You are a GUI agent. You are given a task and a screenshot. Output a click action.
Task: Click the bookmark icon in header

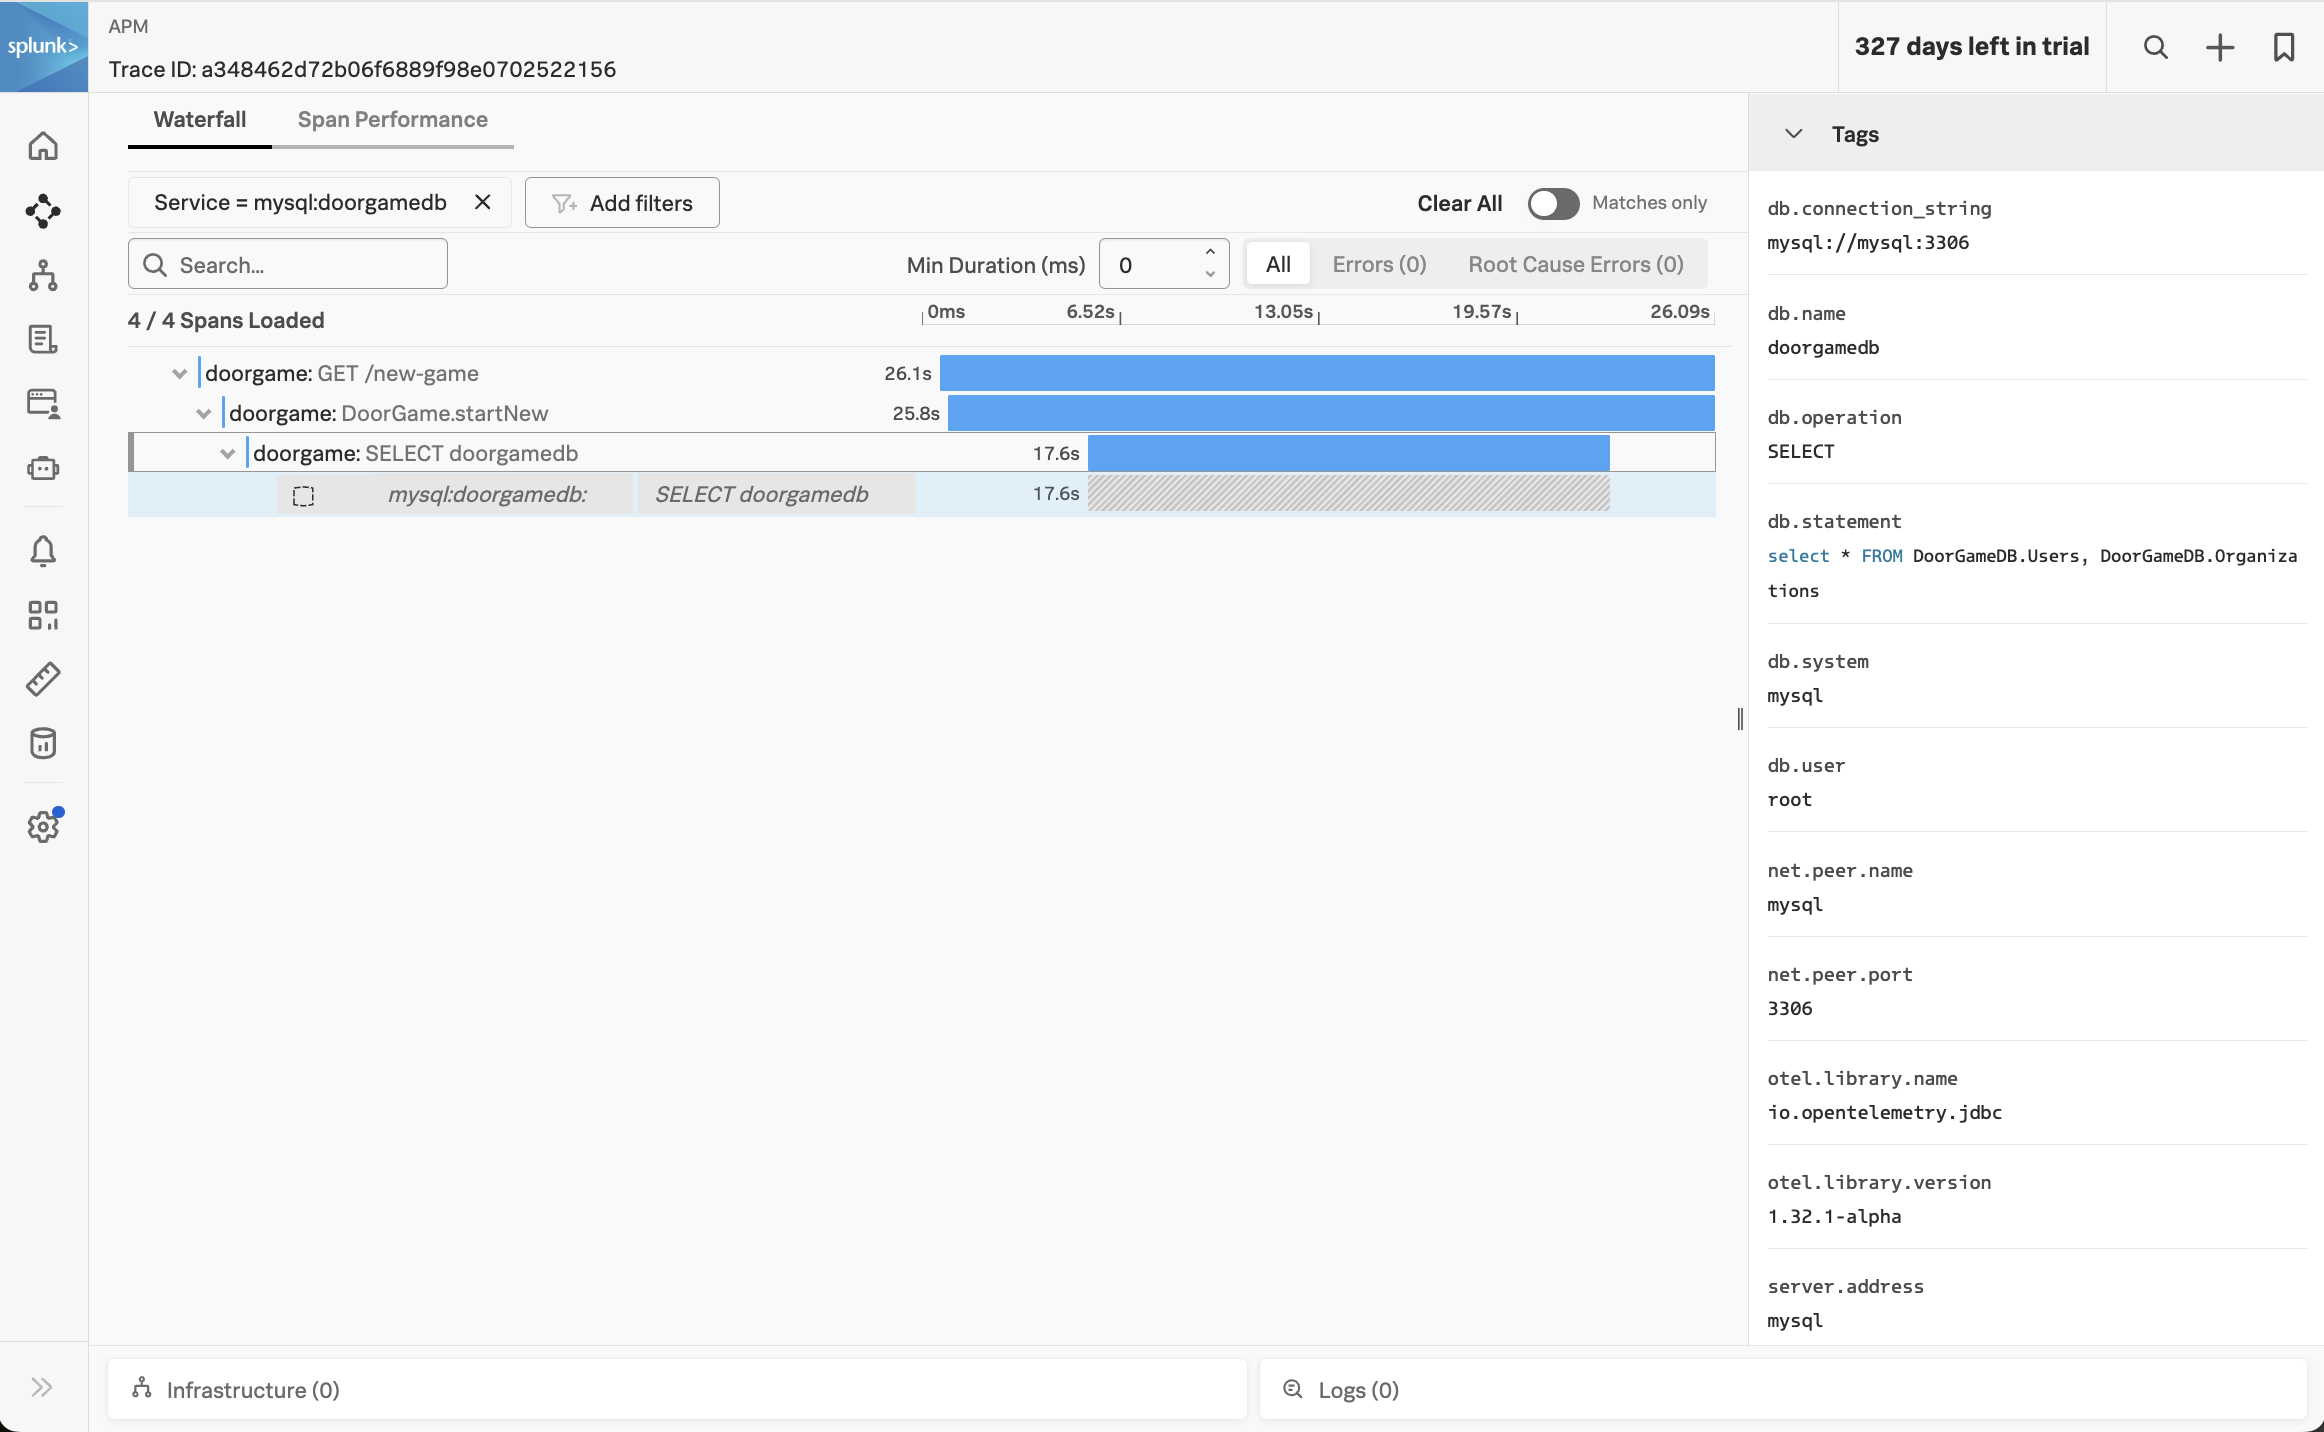[2283, 47]
